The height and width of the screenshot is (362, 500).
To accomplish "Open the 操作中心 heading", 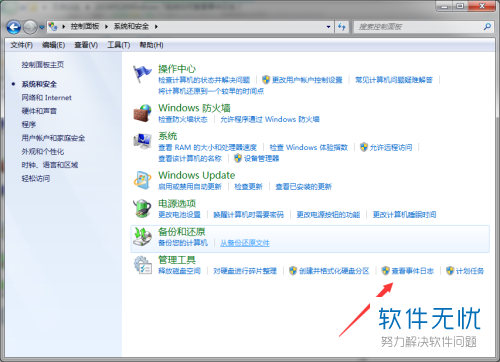I will (x=177, y=69).
